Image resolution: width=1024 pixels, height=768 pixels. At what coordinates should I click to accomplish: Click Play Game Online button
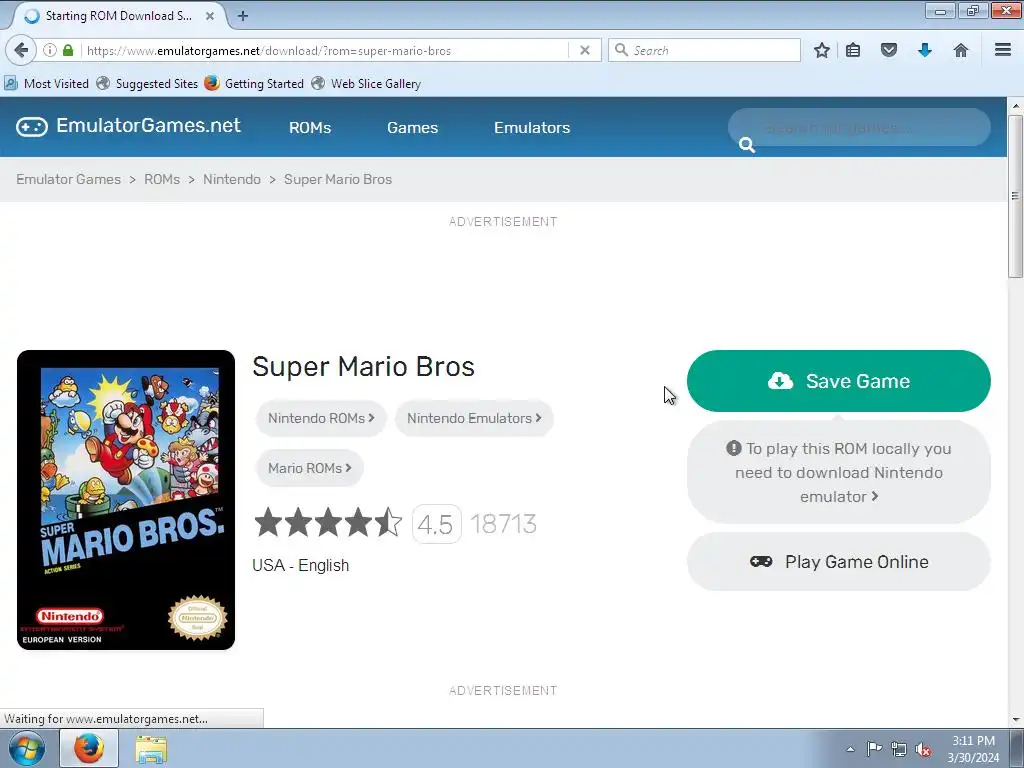pyautogui.click(x=839, y=562)
